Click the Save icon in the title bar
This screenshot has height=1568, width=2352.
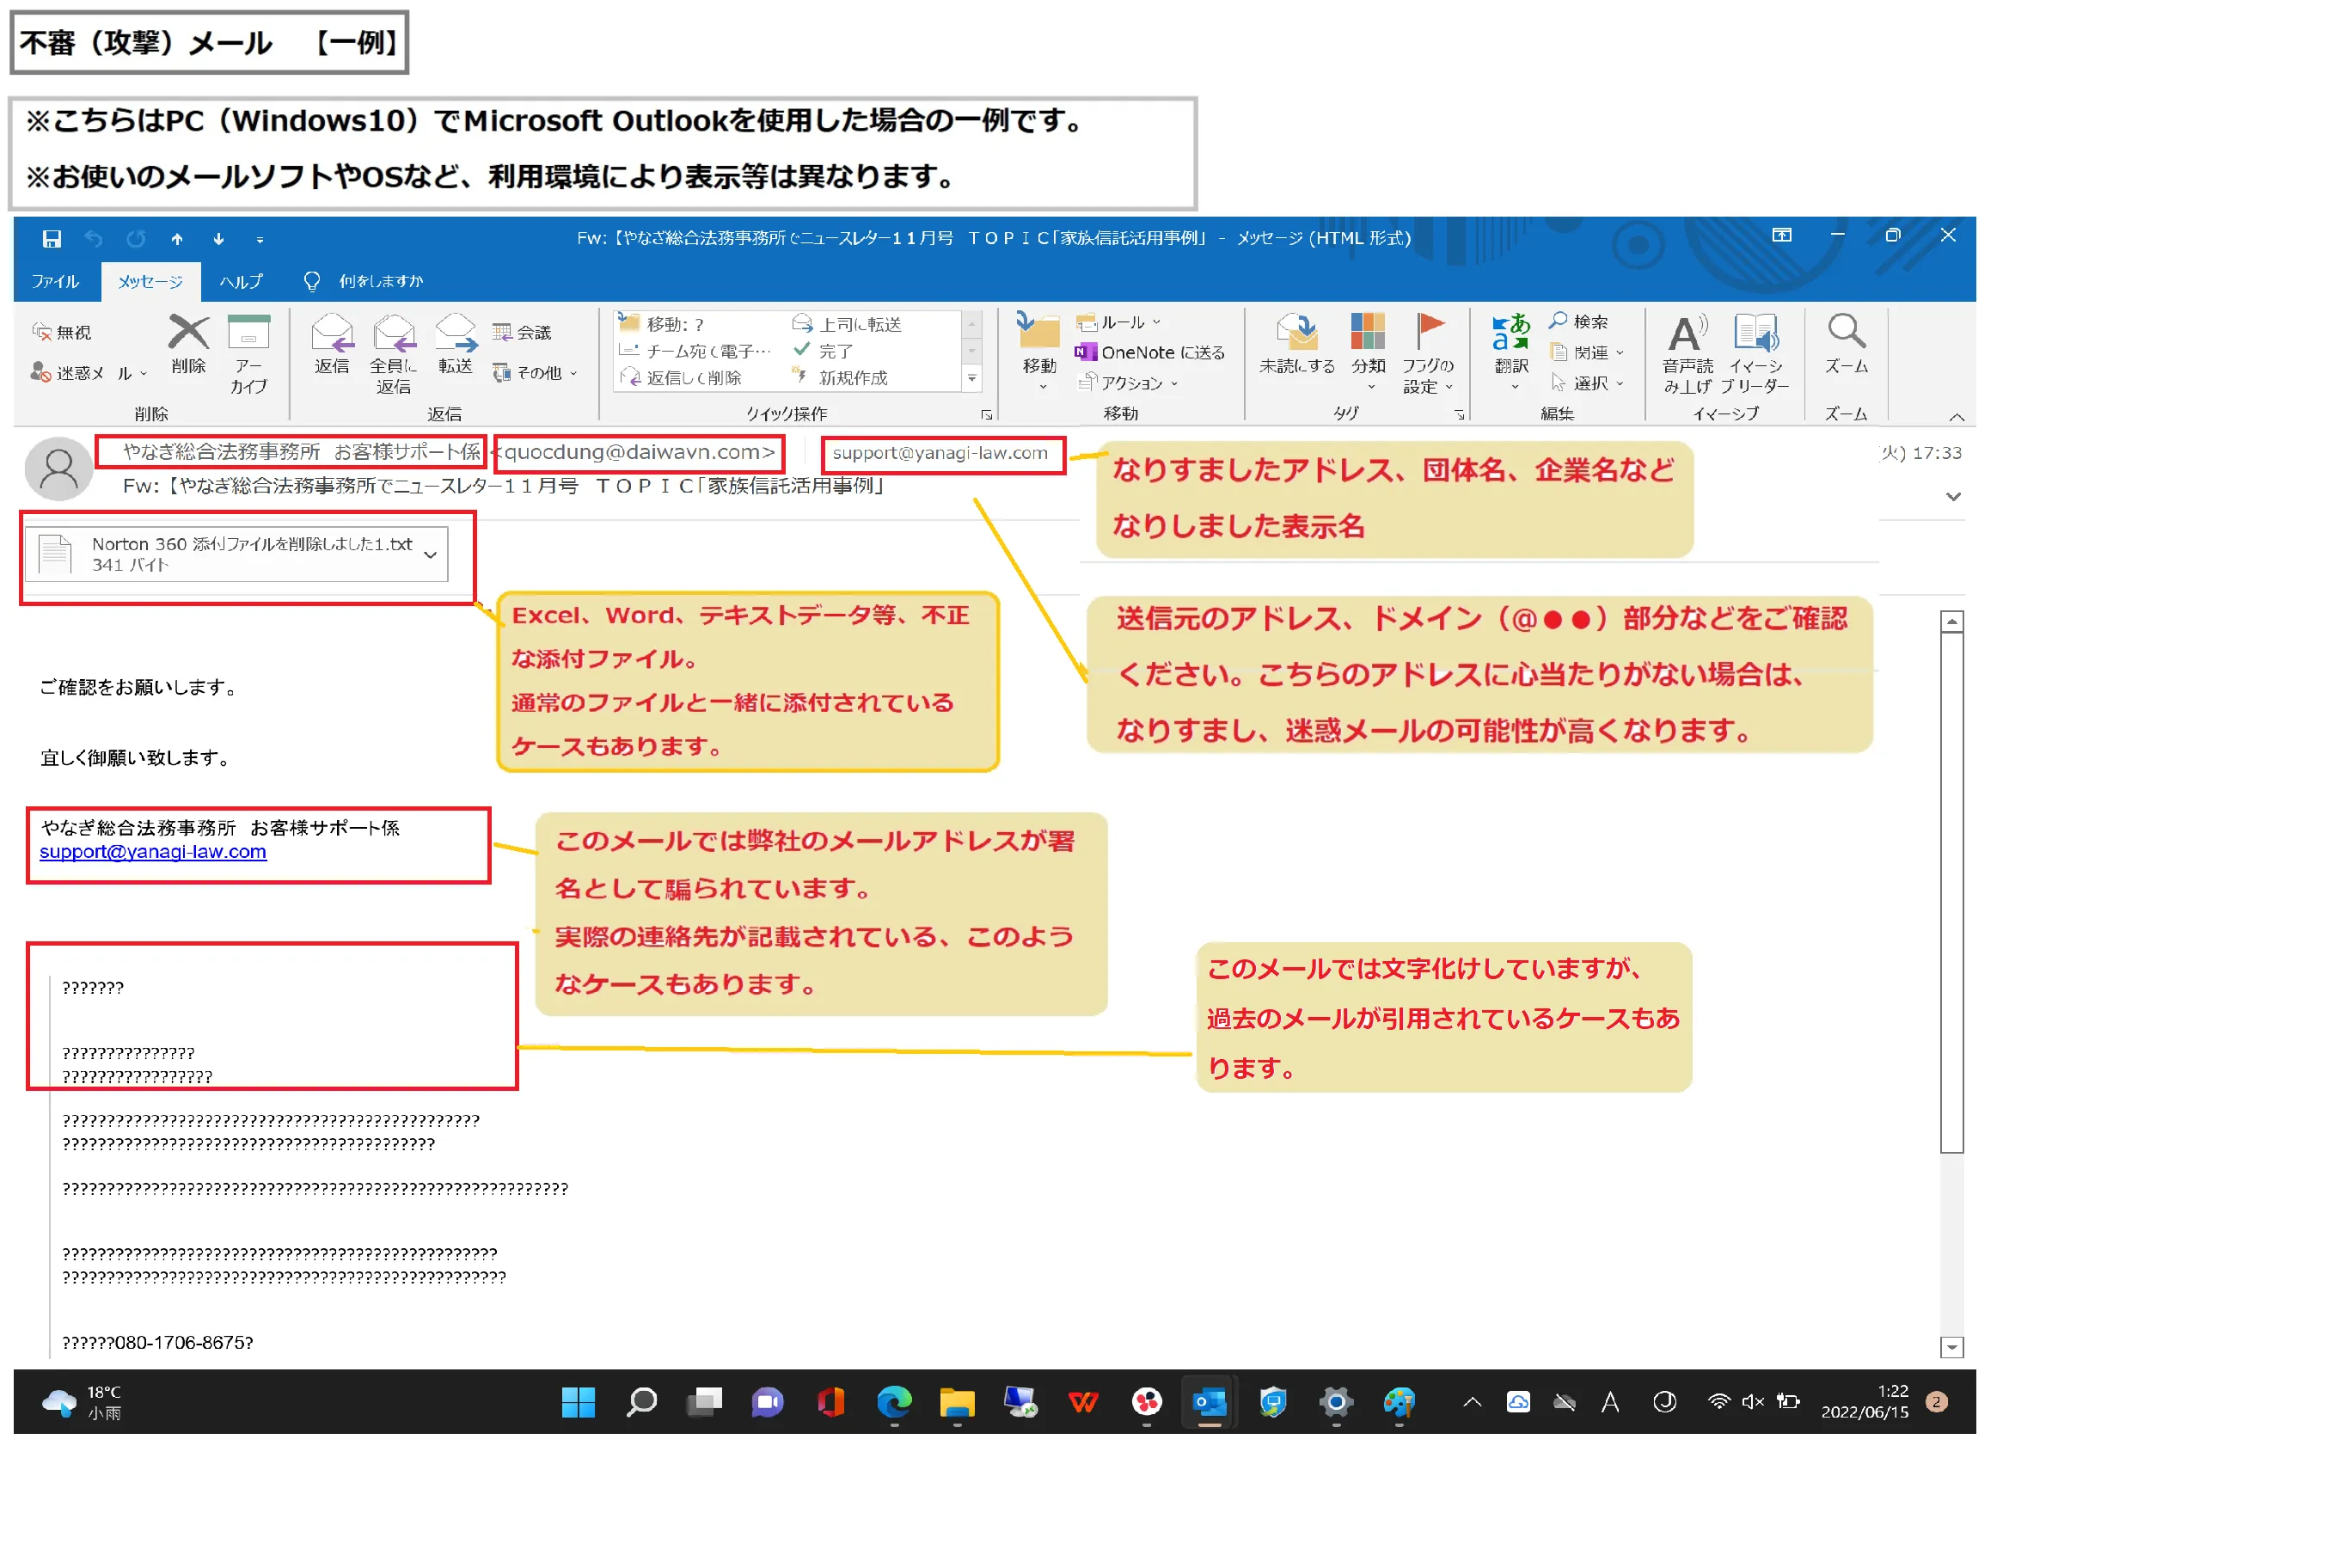(x=52, y=239)
